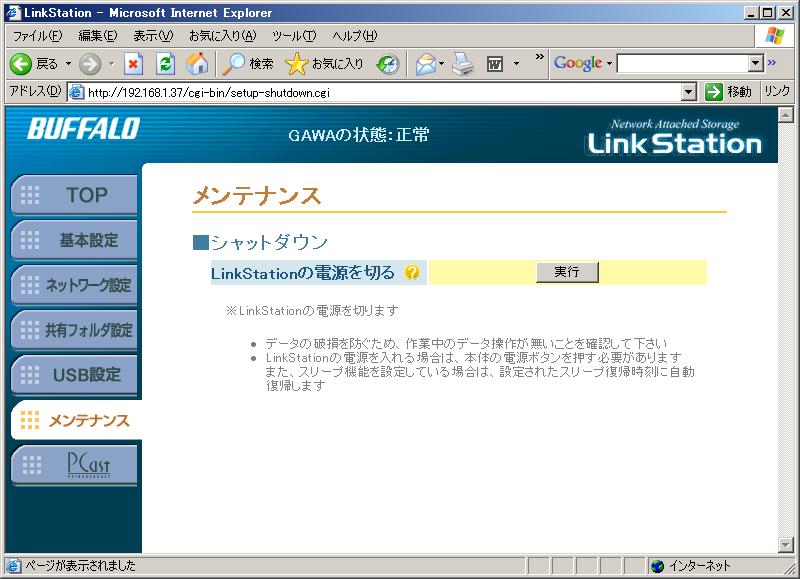Click the IE Forward arrow icon
The width and height of the screenshot is (800, 579).
click(90, 64)
